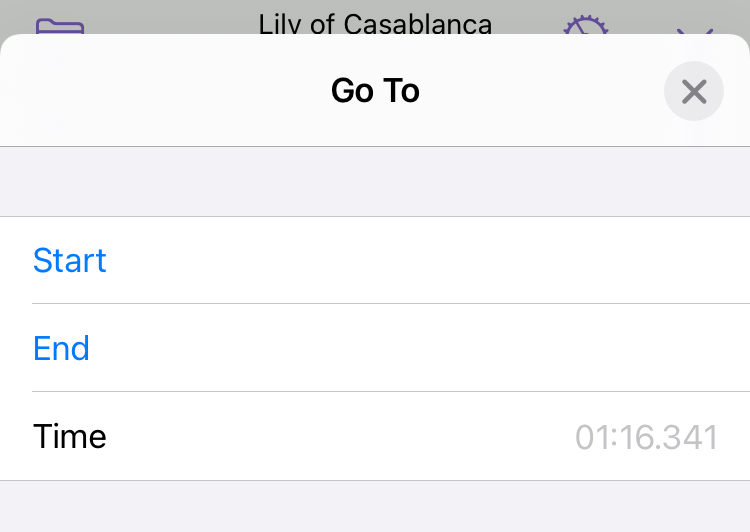The height and width of the screenshot is (532, 750).
Task: Focus the Time entry field
Action: click(x=375, y=436)
